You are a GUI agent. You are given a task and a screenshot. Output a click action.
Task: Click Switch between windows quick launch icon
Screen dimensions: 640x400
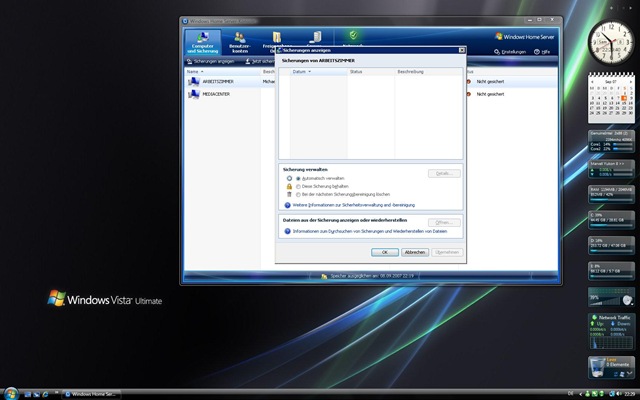click(36, 394)
